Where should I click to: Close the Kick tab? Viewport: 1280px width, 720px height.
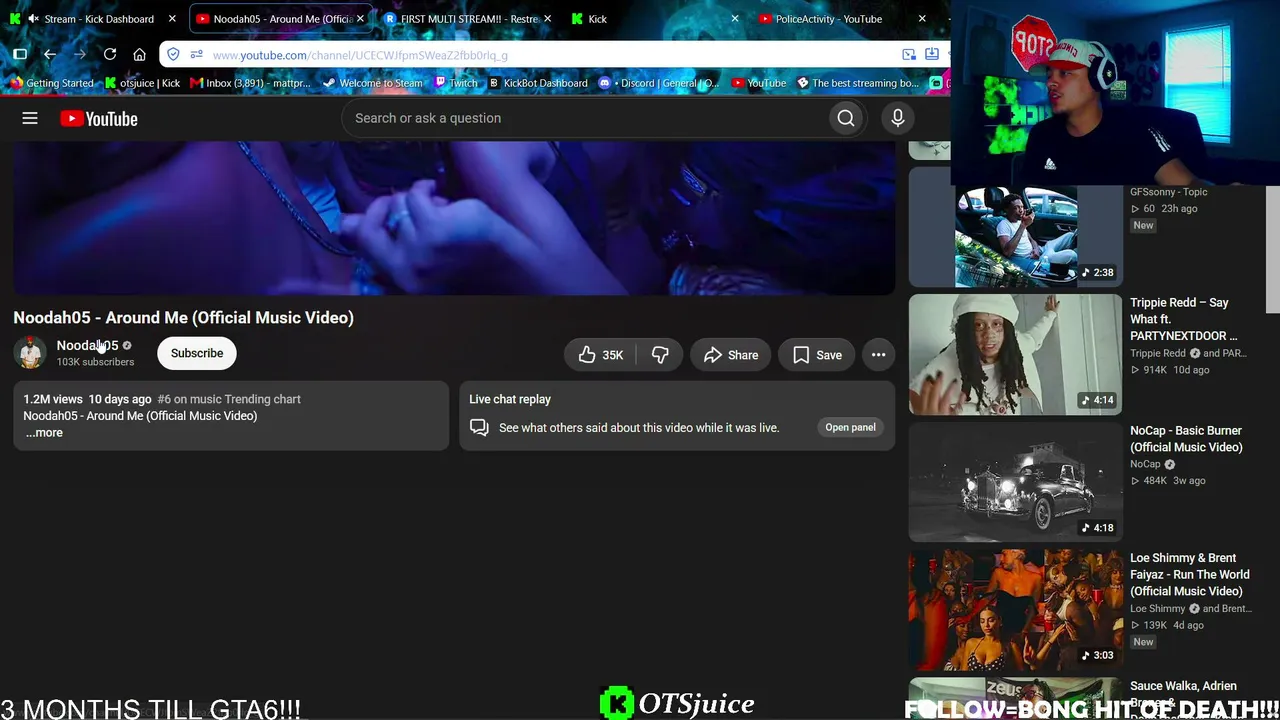point(735,19)
